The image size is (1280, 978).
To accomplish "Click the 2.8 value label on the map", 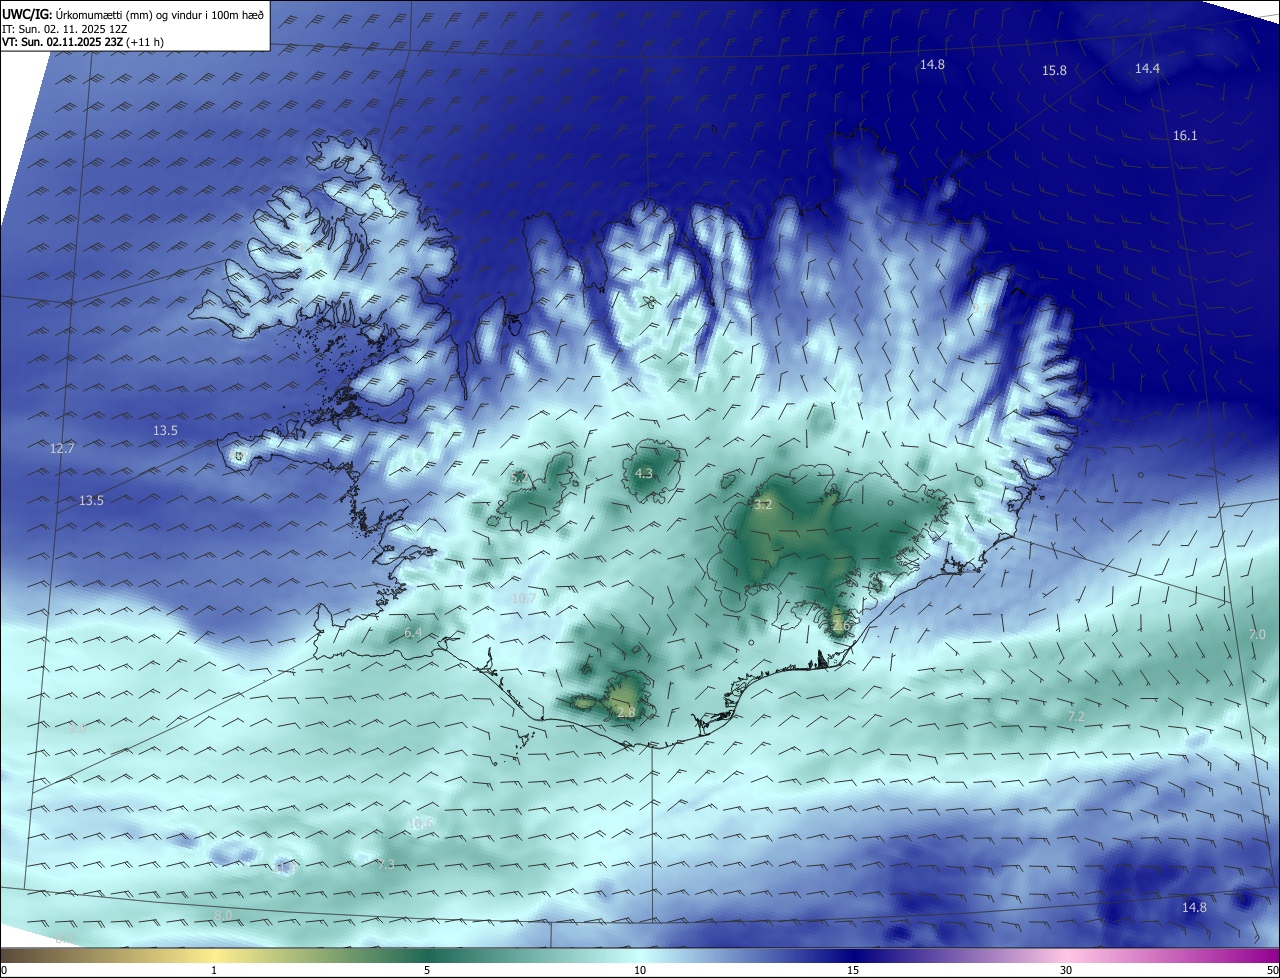I will point(626,712).
